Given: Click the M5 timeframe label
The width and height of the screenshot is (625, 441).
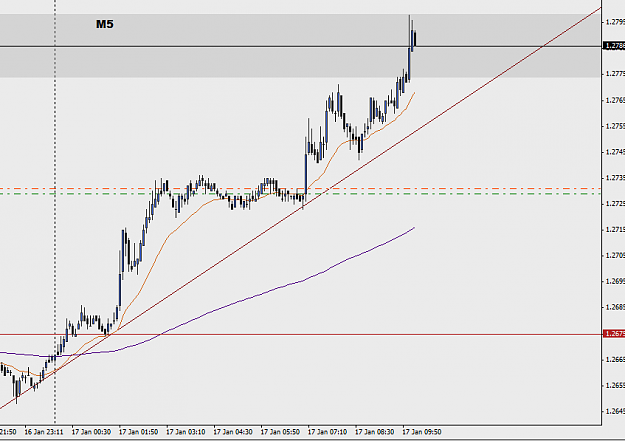Looking at the screenshot, I should click(x=105, y=24).
